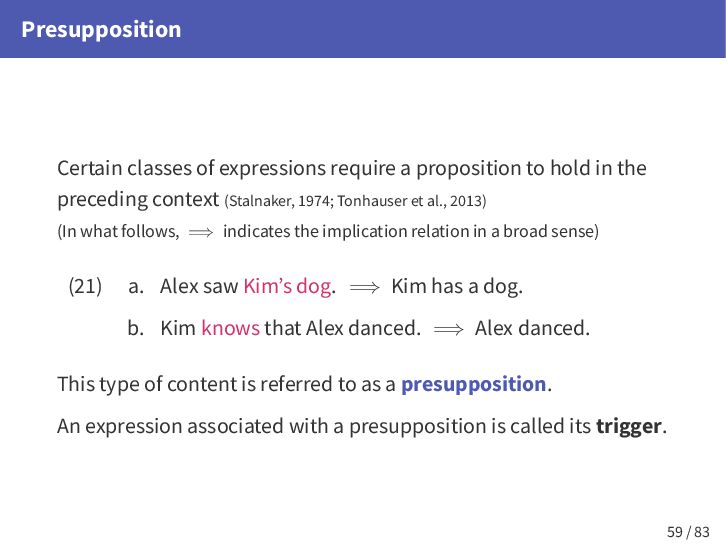Click the Presupposition slide title
726x544 pixels.
click(101, 29)
